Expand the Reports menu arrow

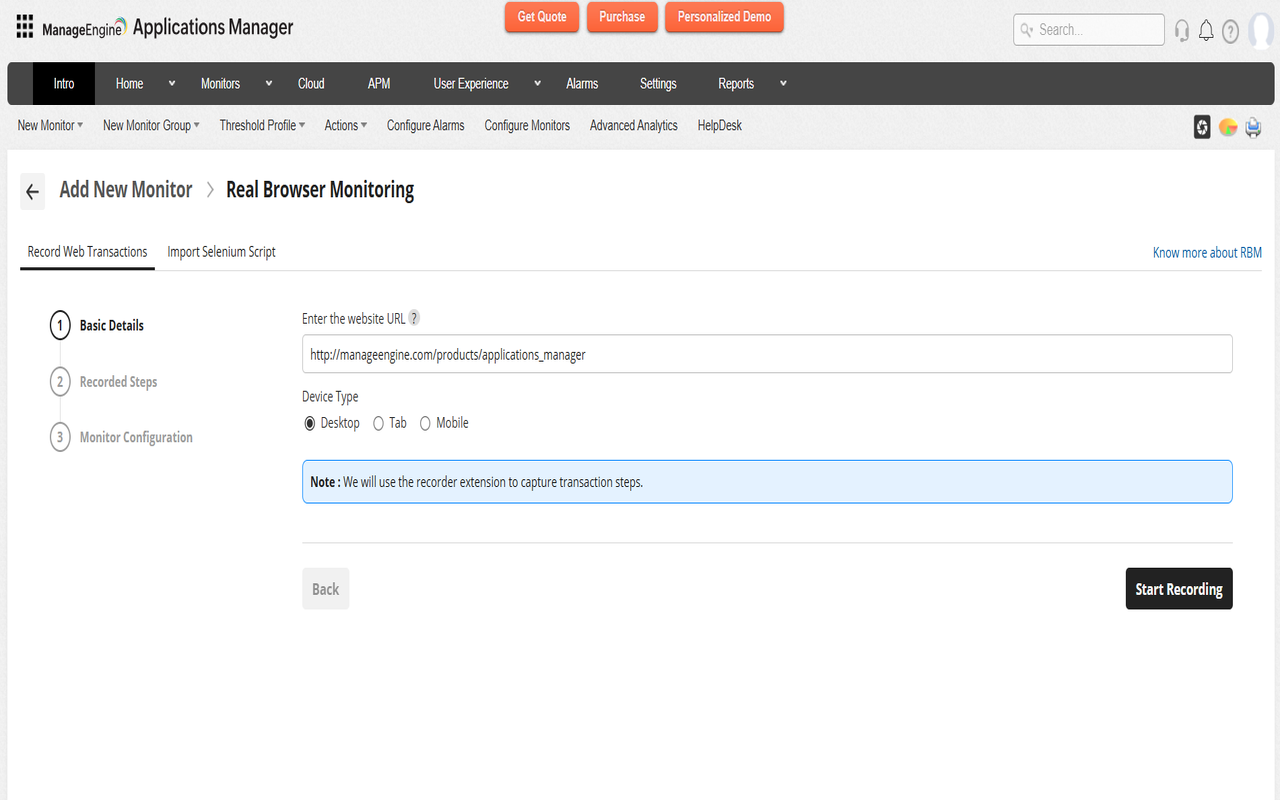pos(783,83)
